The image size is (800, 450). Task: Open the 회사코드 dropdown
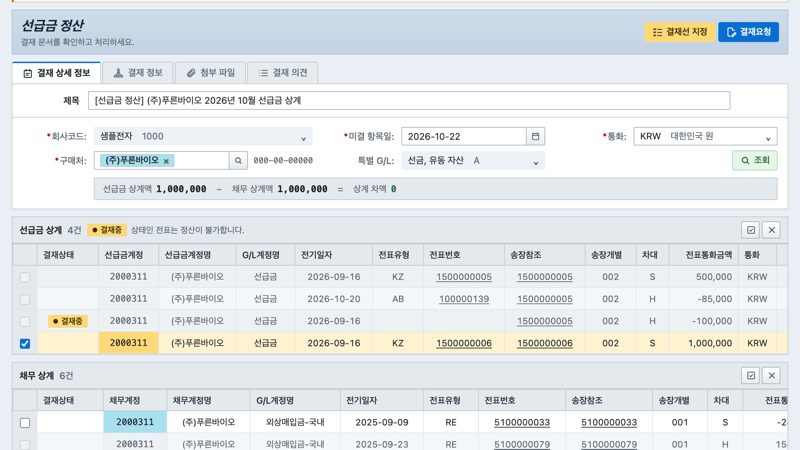click(203, 136)
